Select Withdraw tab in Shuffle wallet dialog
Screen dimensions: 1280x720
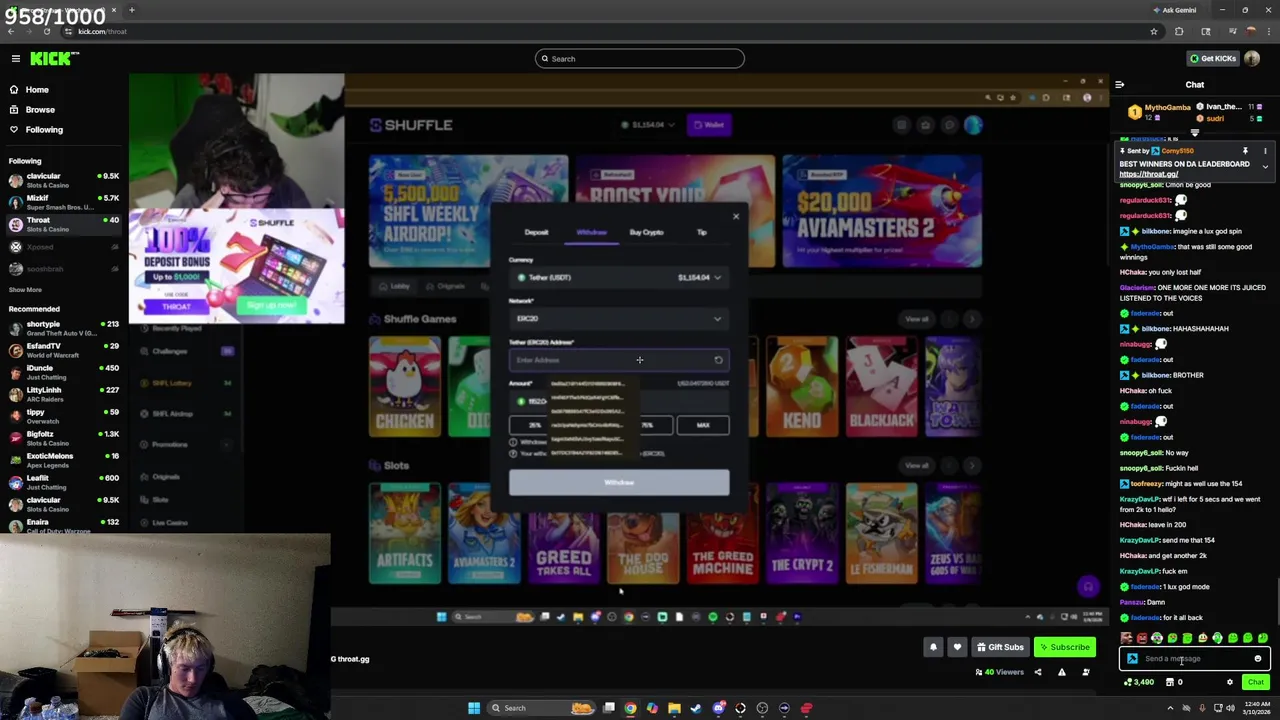click(591, 232)
